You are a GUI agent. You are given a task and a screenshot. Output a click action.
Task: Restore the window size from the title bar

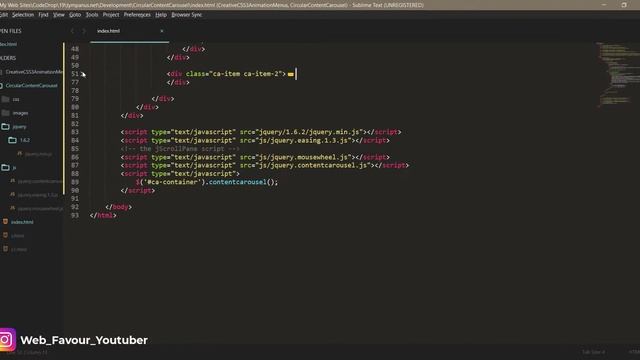coord(624,5)
